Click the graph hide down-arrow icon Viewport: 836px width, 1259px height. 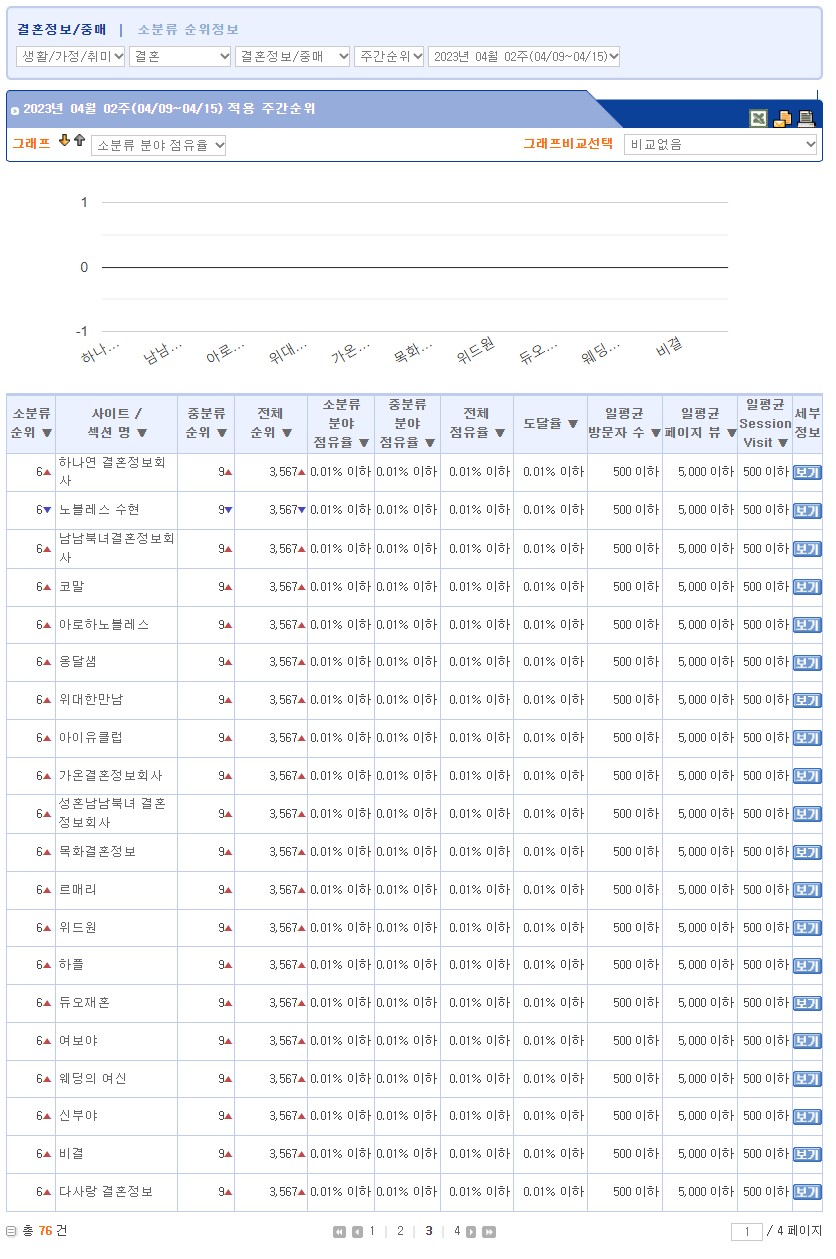click(64, 141)
